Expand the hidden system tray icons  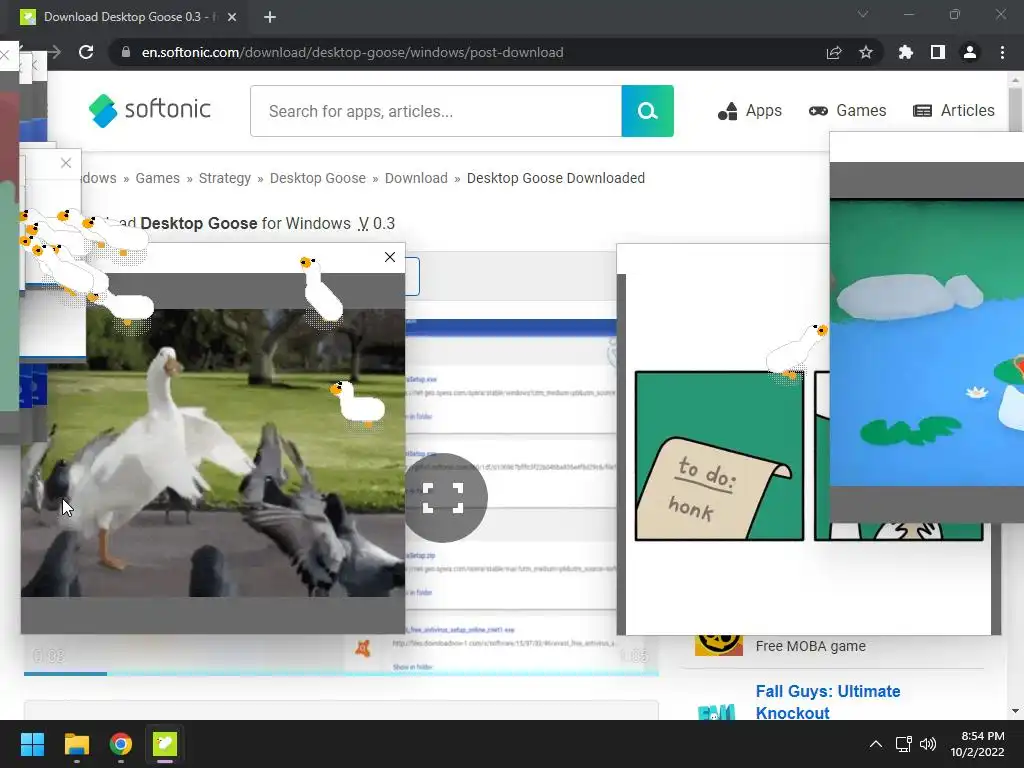click(x=876, y=744)
